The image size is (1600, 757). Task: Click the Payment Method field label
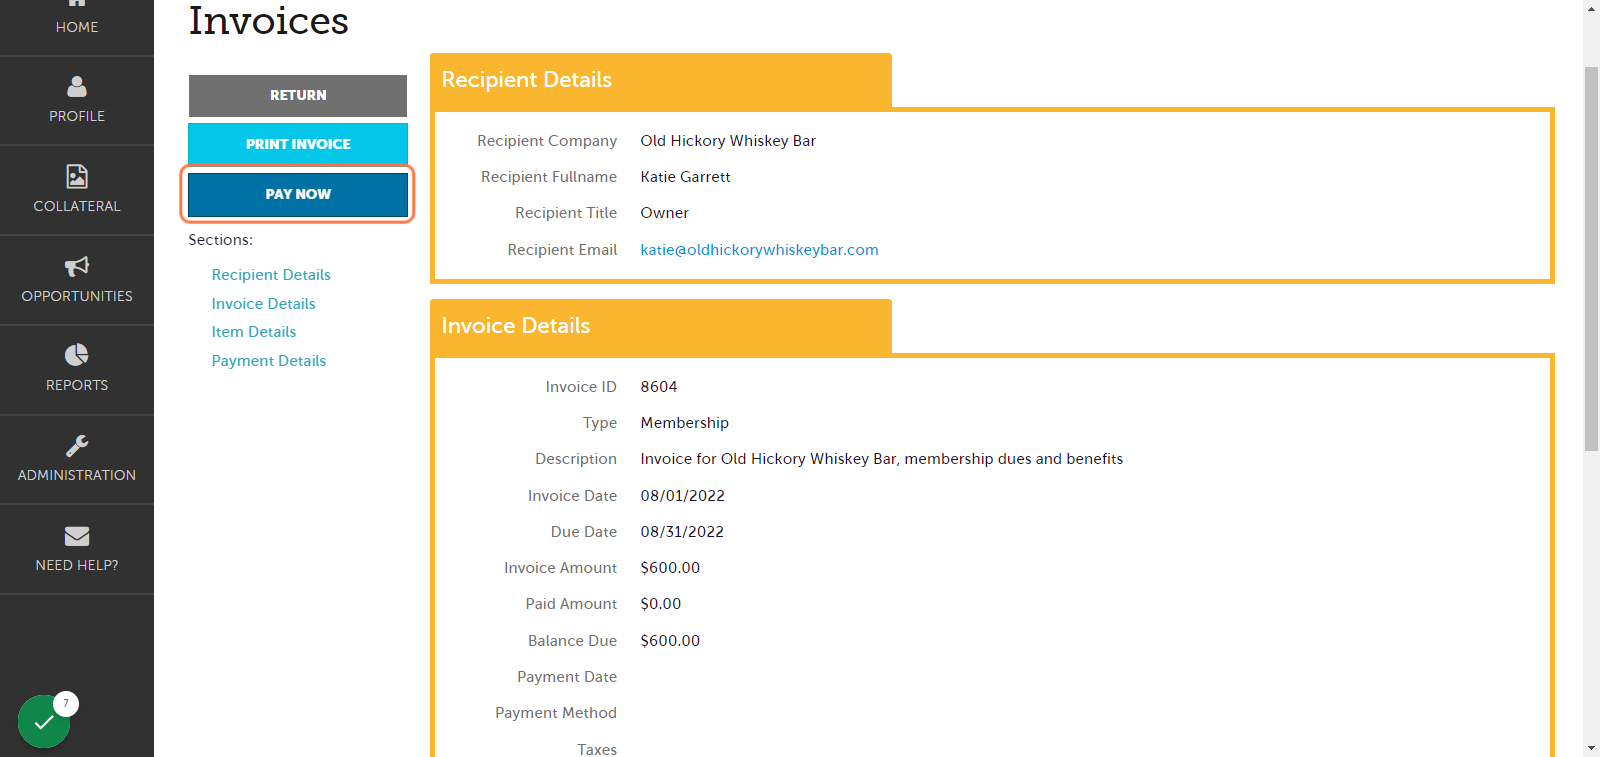point(556,713)
